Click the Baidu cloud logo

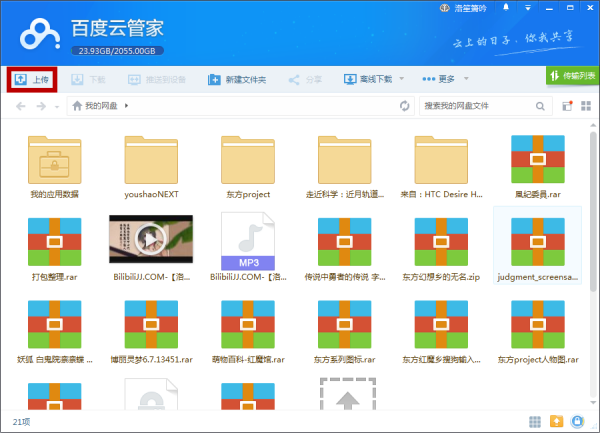click(40, 35)
